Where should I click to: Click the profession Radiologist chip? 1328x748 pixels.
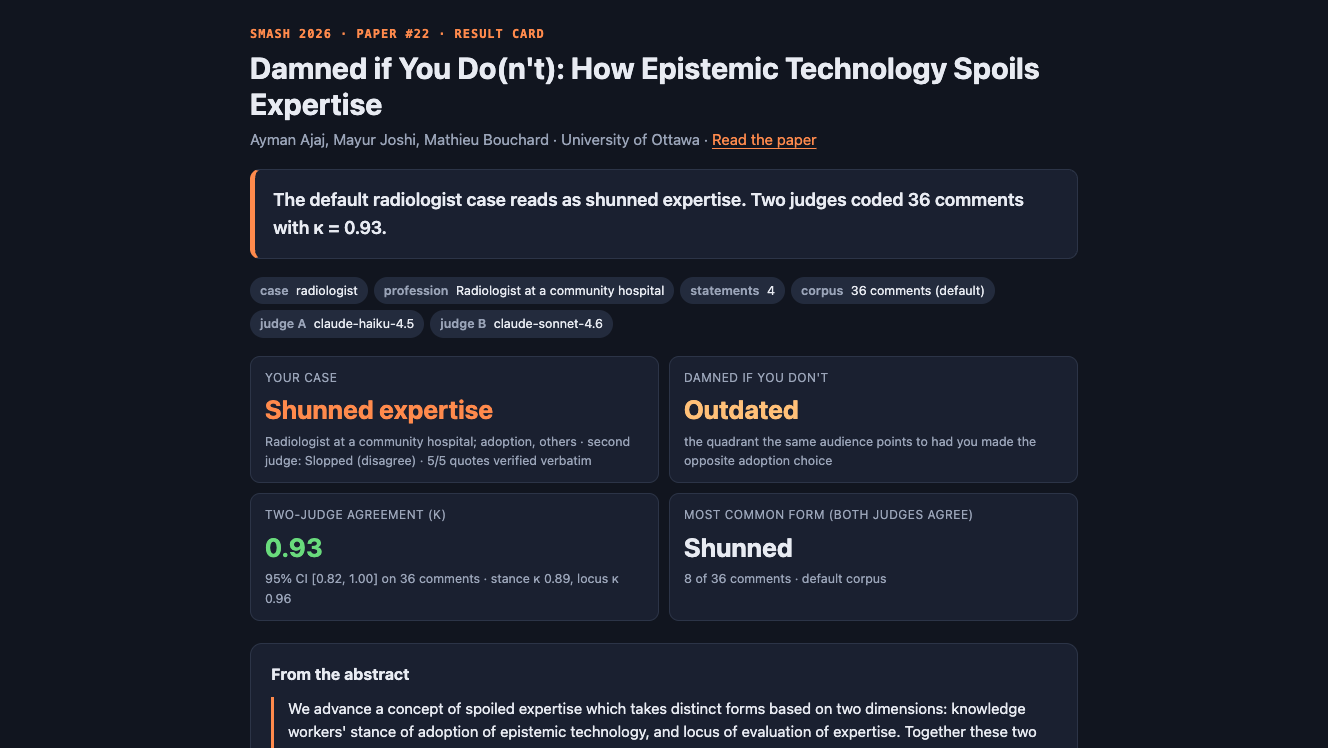click(524, 291)
